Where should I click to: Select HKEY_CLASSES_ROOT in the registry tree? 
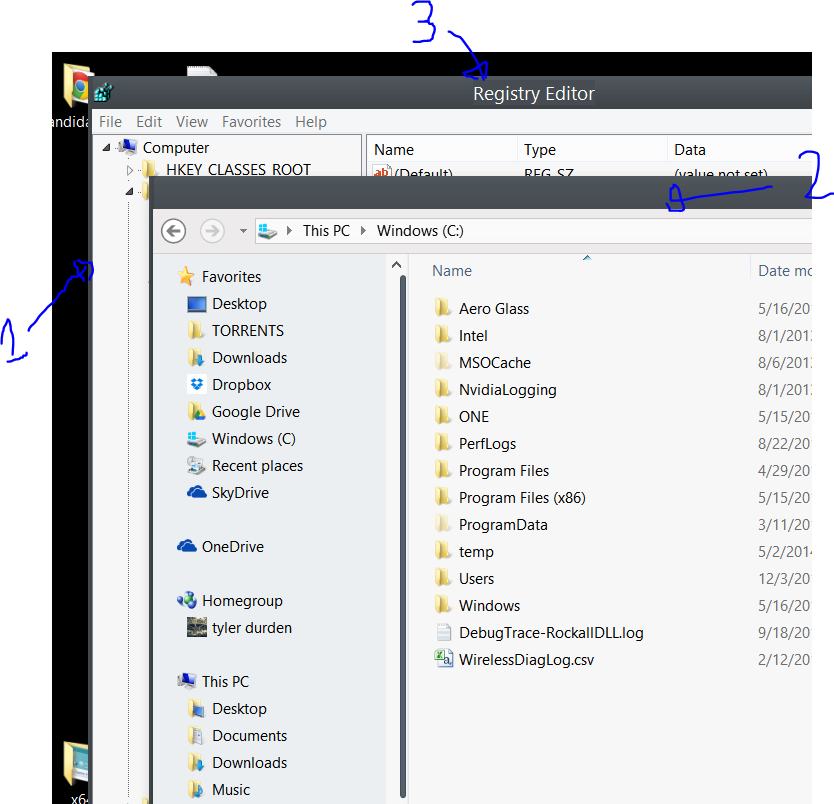point(238,170)
